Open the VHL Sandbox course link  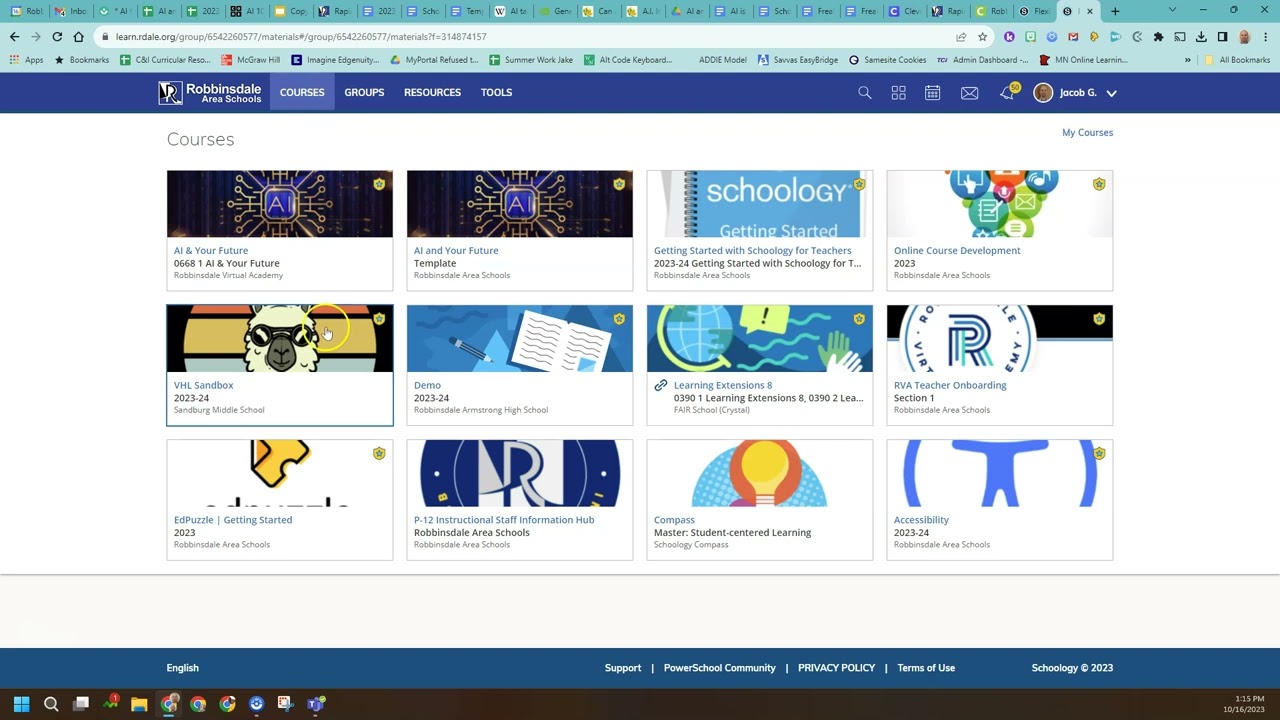coord(204,385)
